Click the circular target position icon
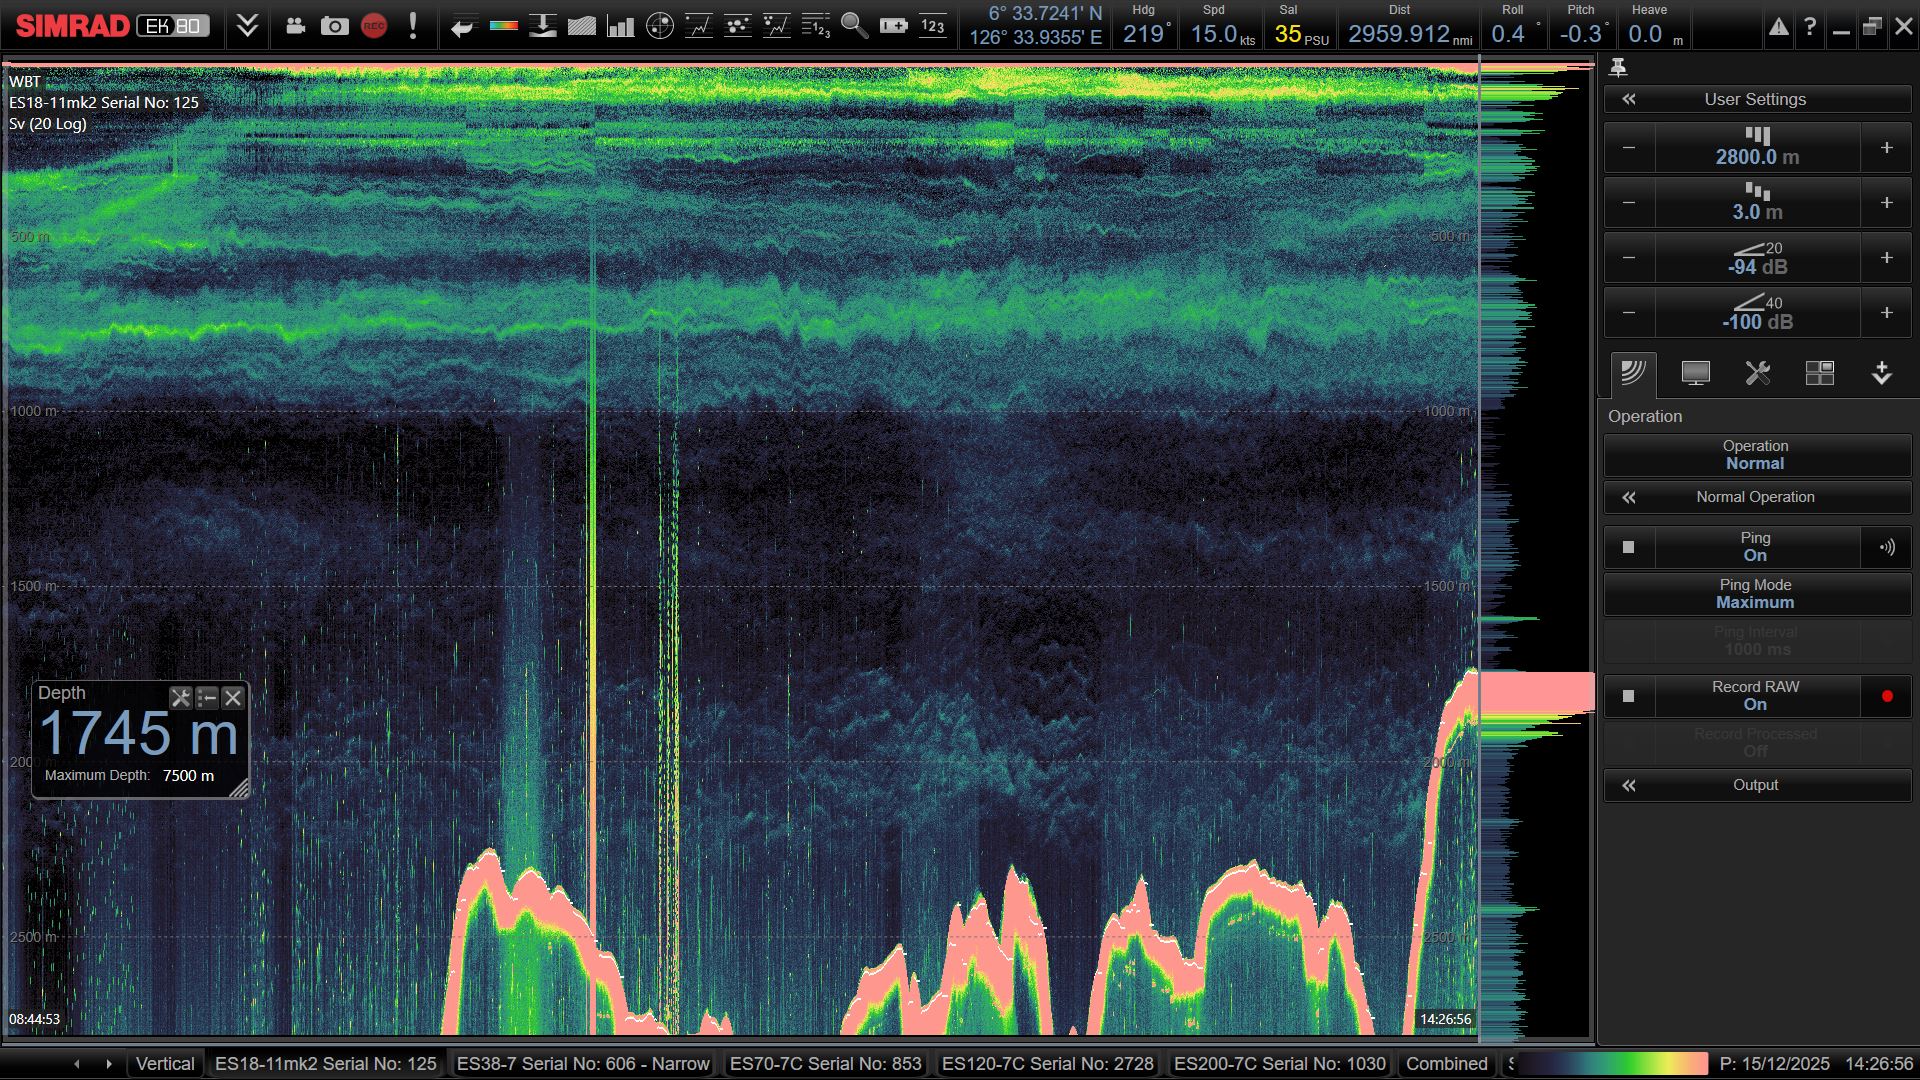The width and height of the screenshot is (1920, 1080). (x=660, y=27)
